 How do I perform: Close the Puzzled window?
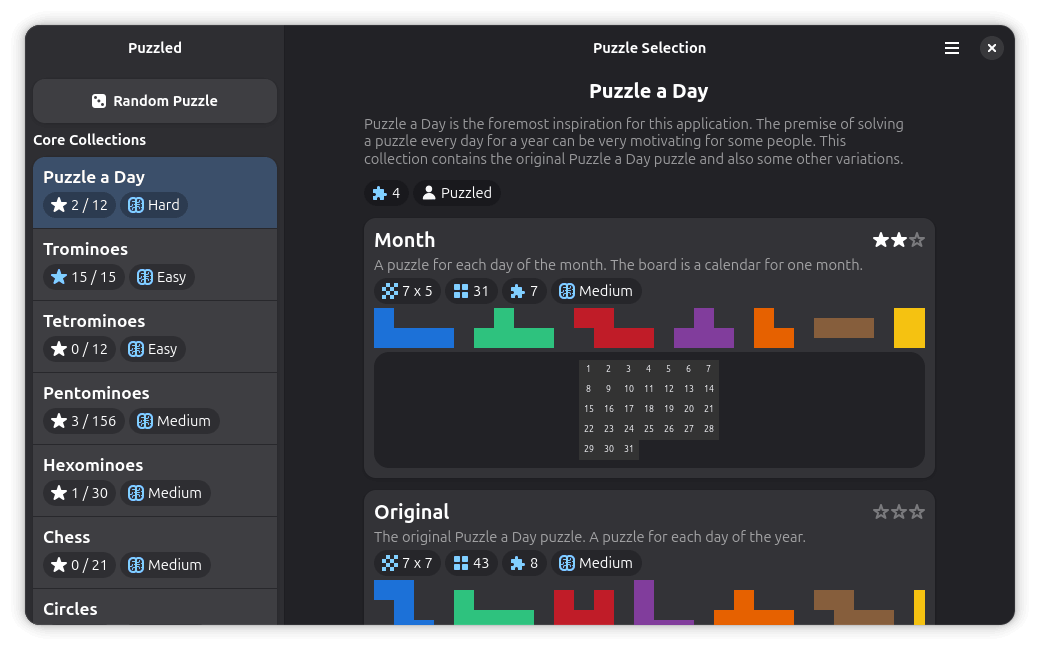pyautogui.click(x=991, y=48)
